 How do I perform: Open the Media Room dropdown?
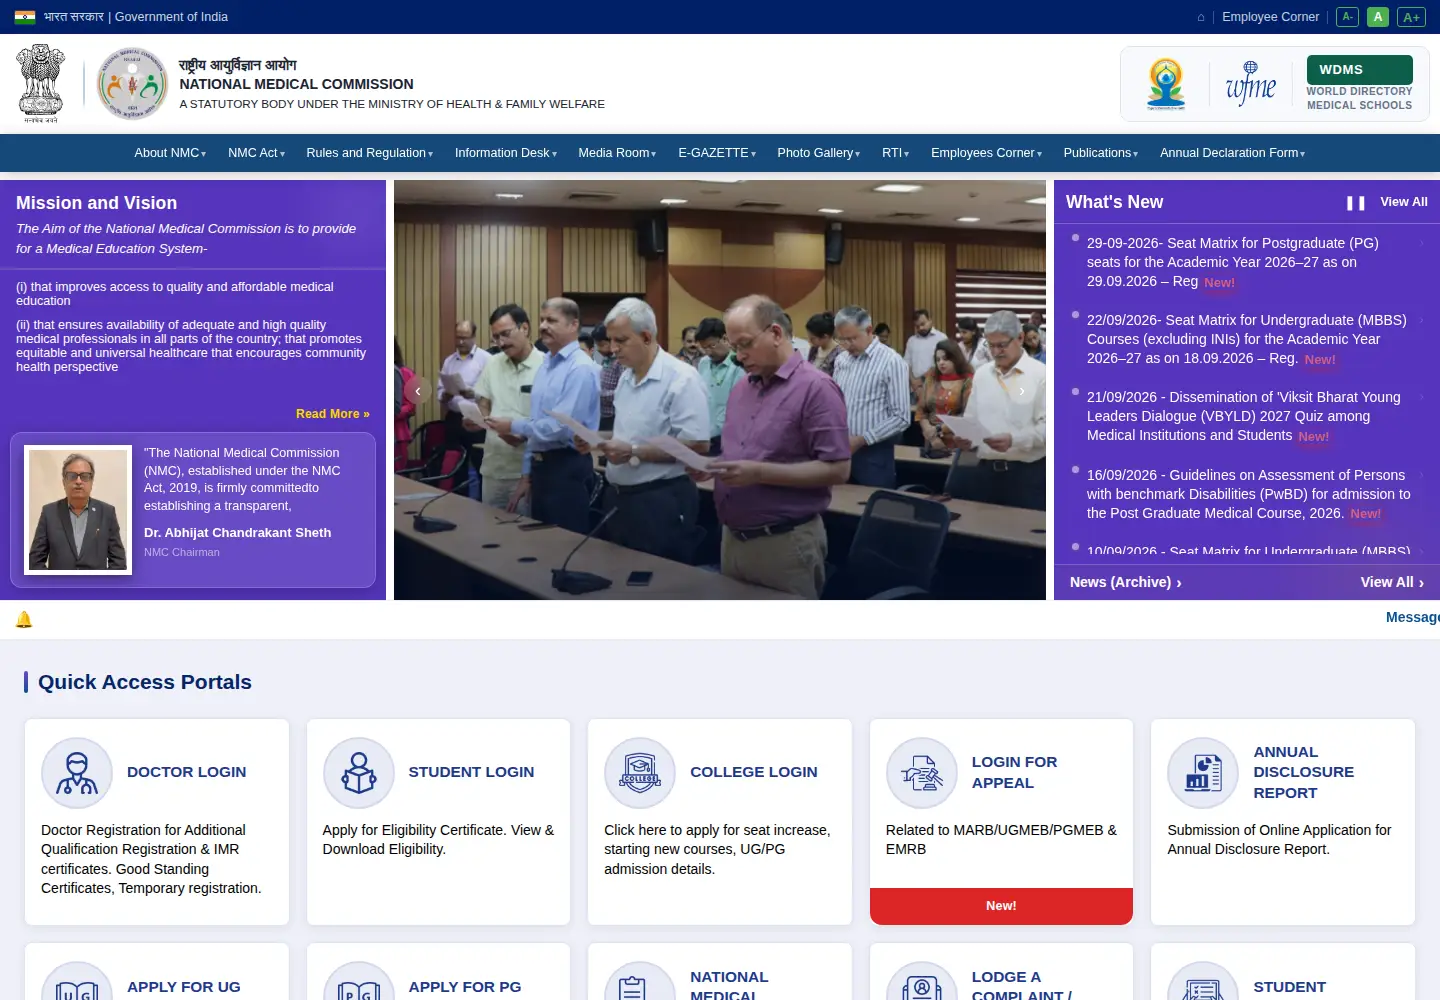[617, 153]
